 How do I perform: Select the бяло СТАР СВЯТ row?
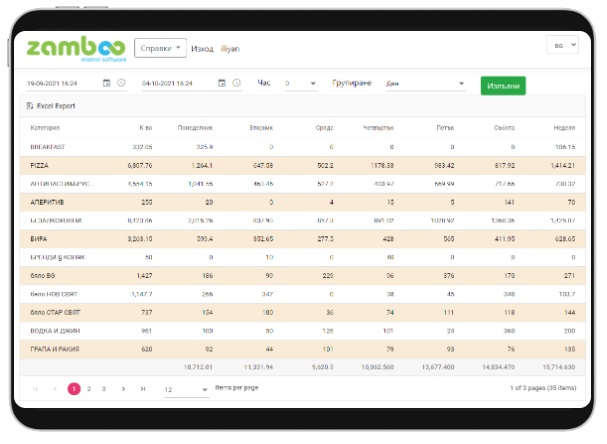302,312
